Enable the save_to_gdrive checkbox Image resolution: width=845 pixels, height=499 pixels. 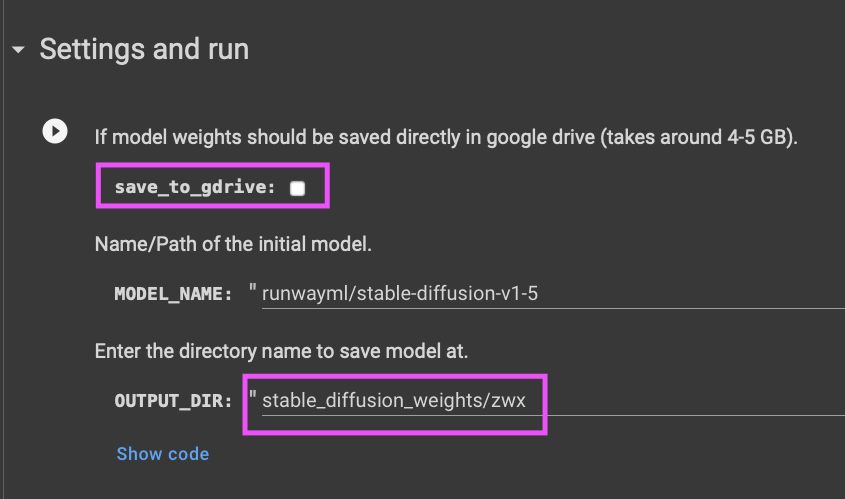pos(297,188)
